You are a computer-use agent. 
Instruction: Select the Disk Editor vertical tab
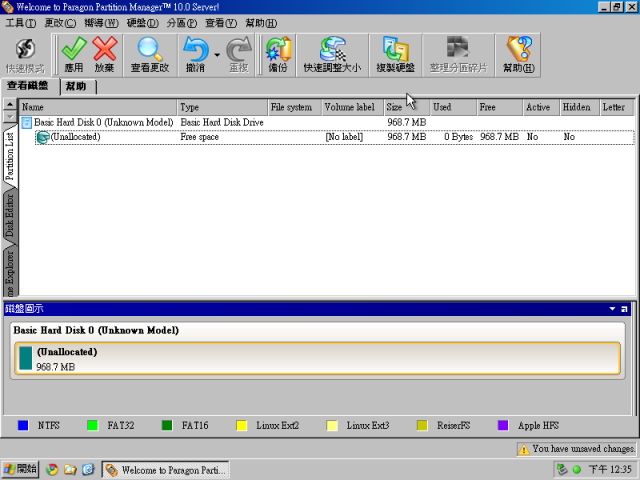pyautogui.click(x=9, y=216)
